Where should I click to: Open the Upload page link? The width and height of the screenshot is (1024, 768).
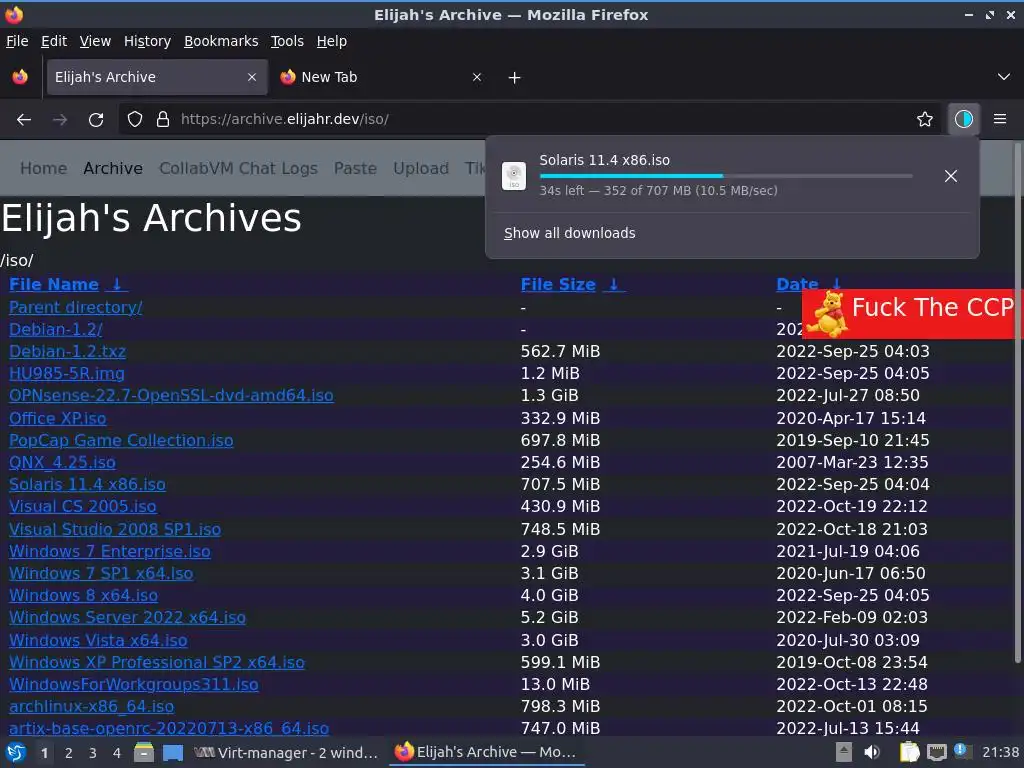(x=421, y=168)
